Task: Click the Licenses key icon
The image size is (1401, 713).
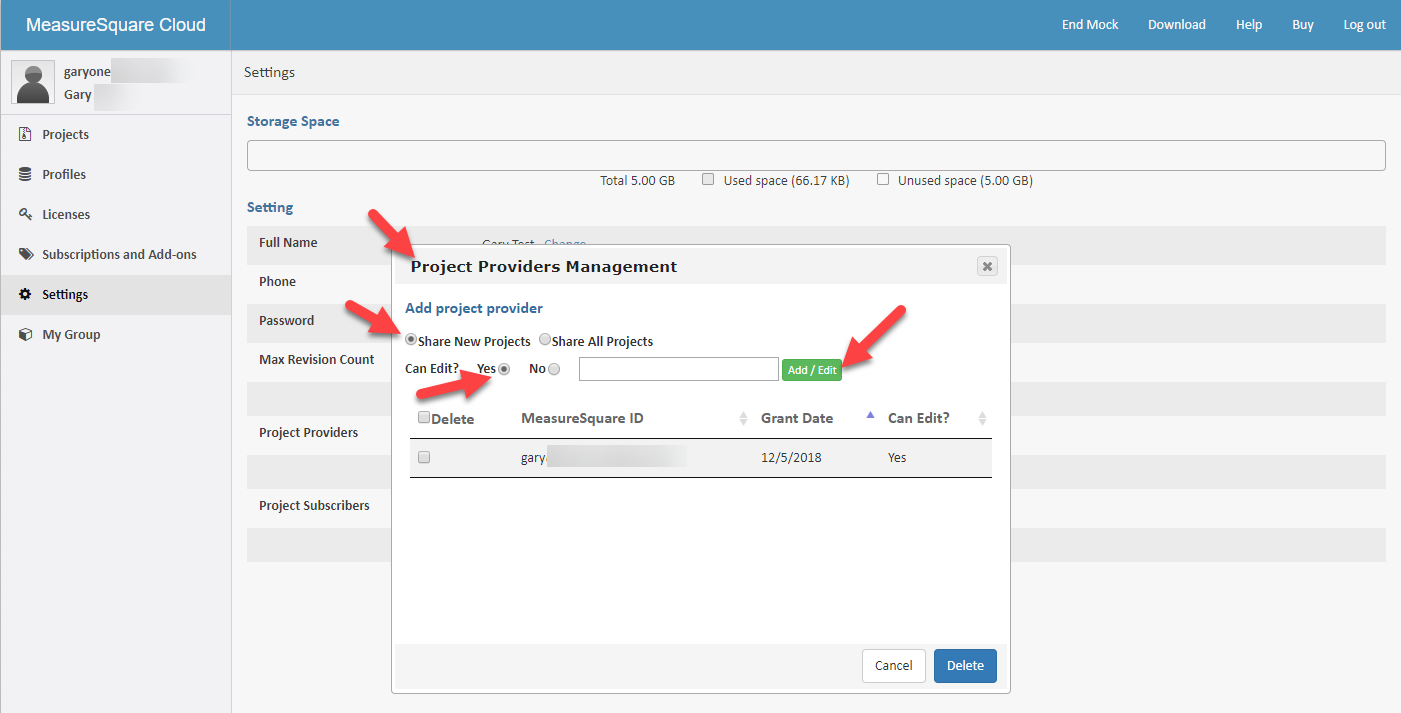Action: (x=25, y=215)
